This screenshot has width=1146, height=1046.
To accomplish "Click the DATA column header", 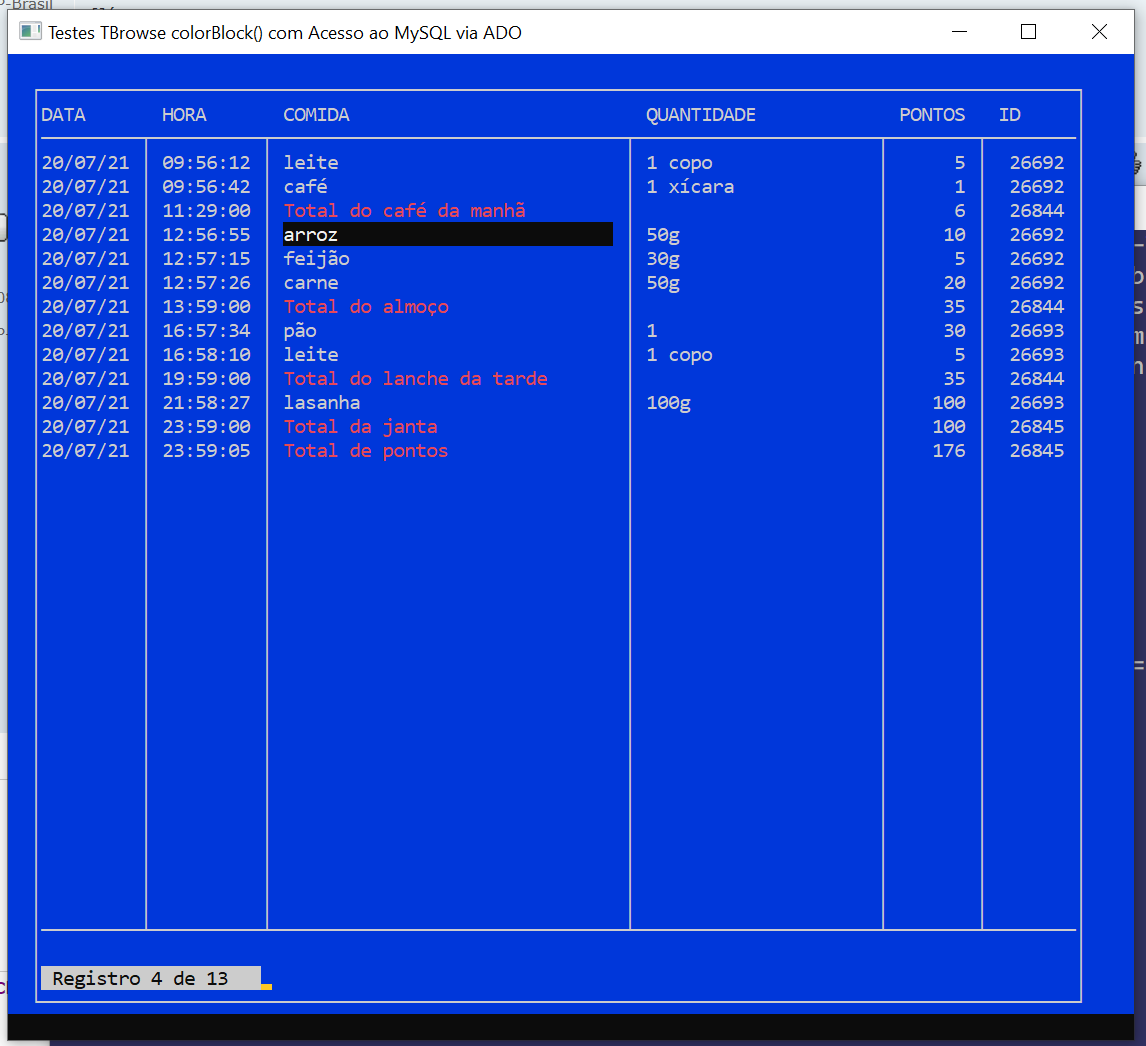I will click(63, 115).
